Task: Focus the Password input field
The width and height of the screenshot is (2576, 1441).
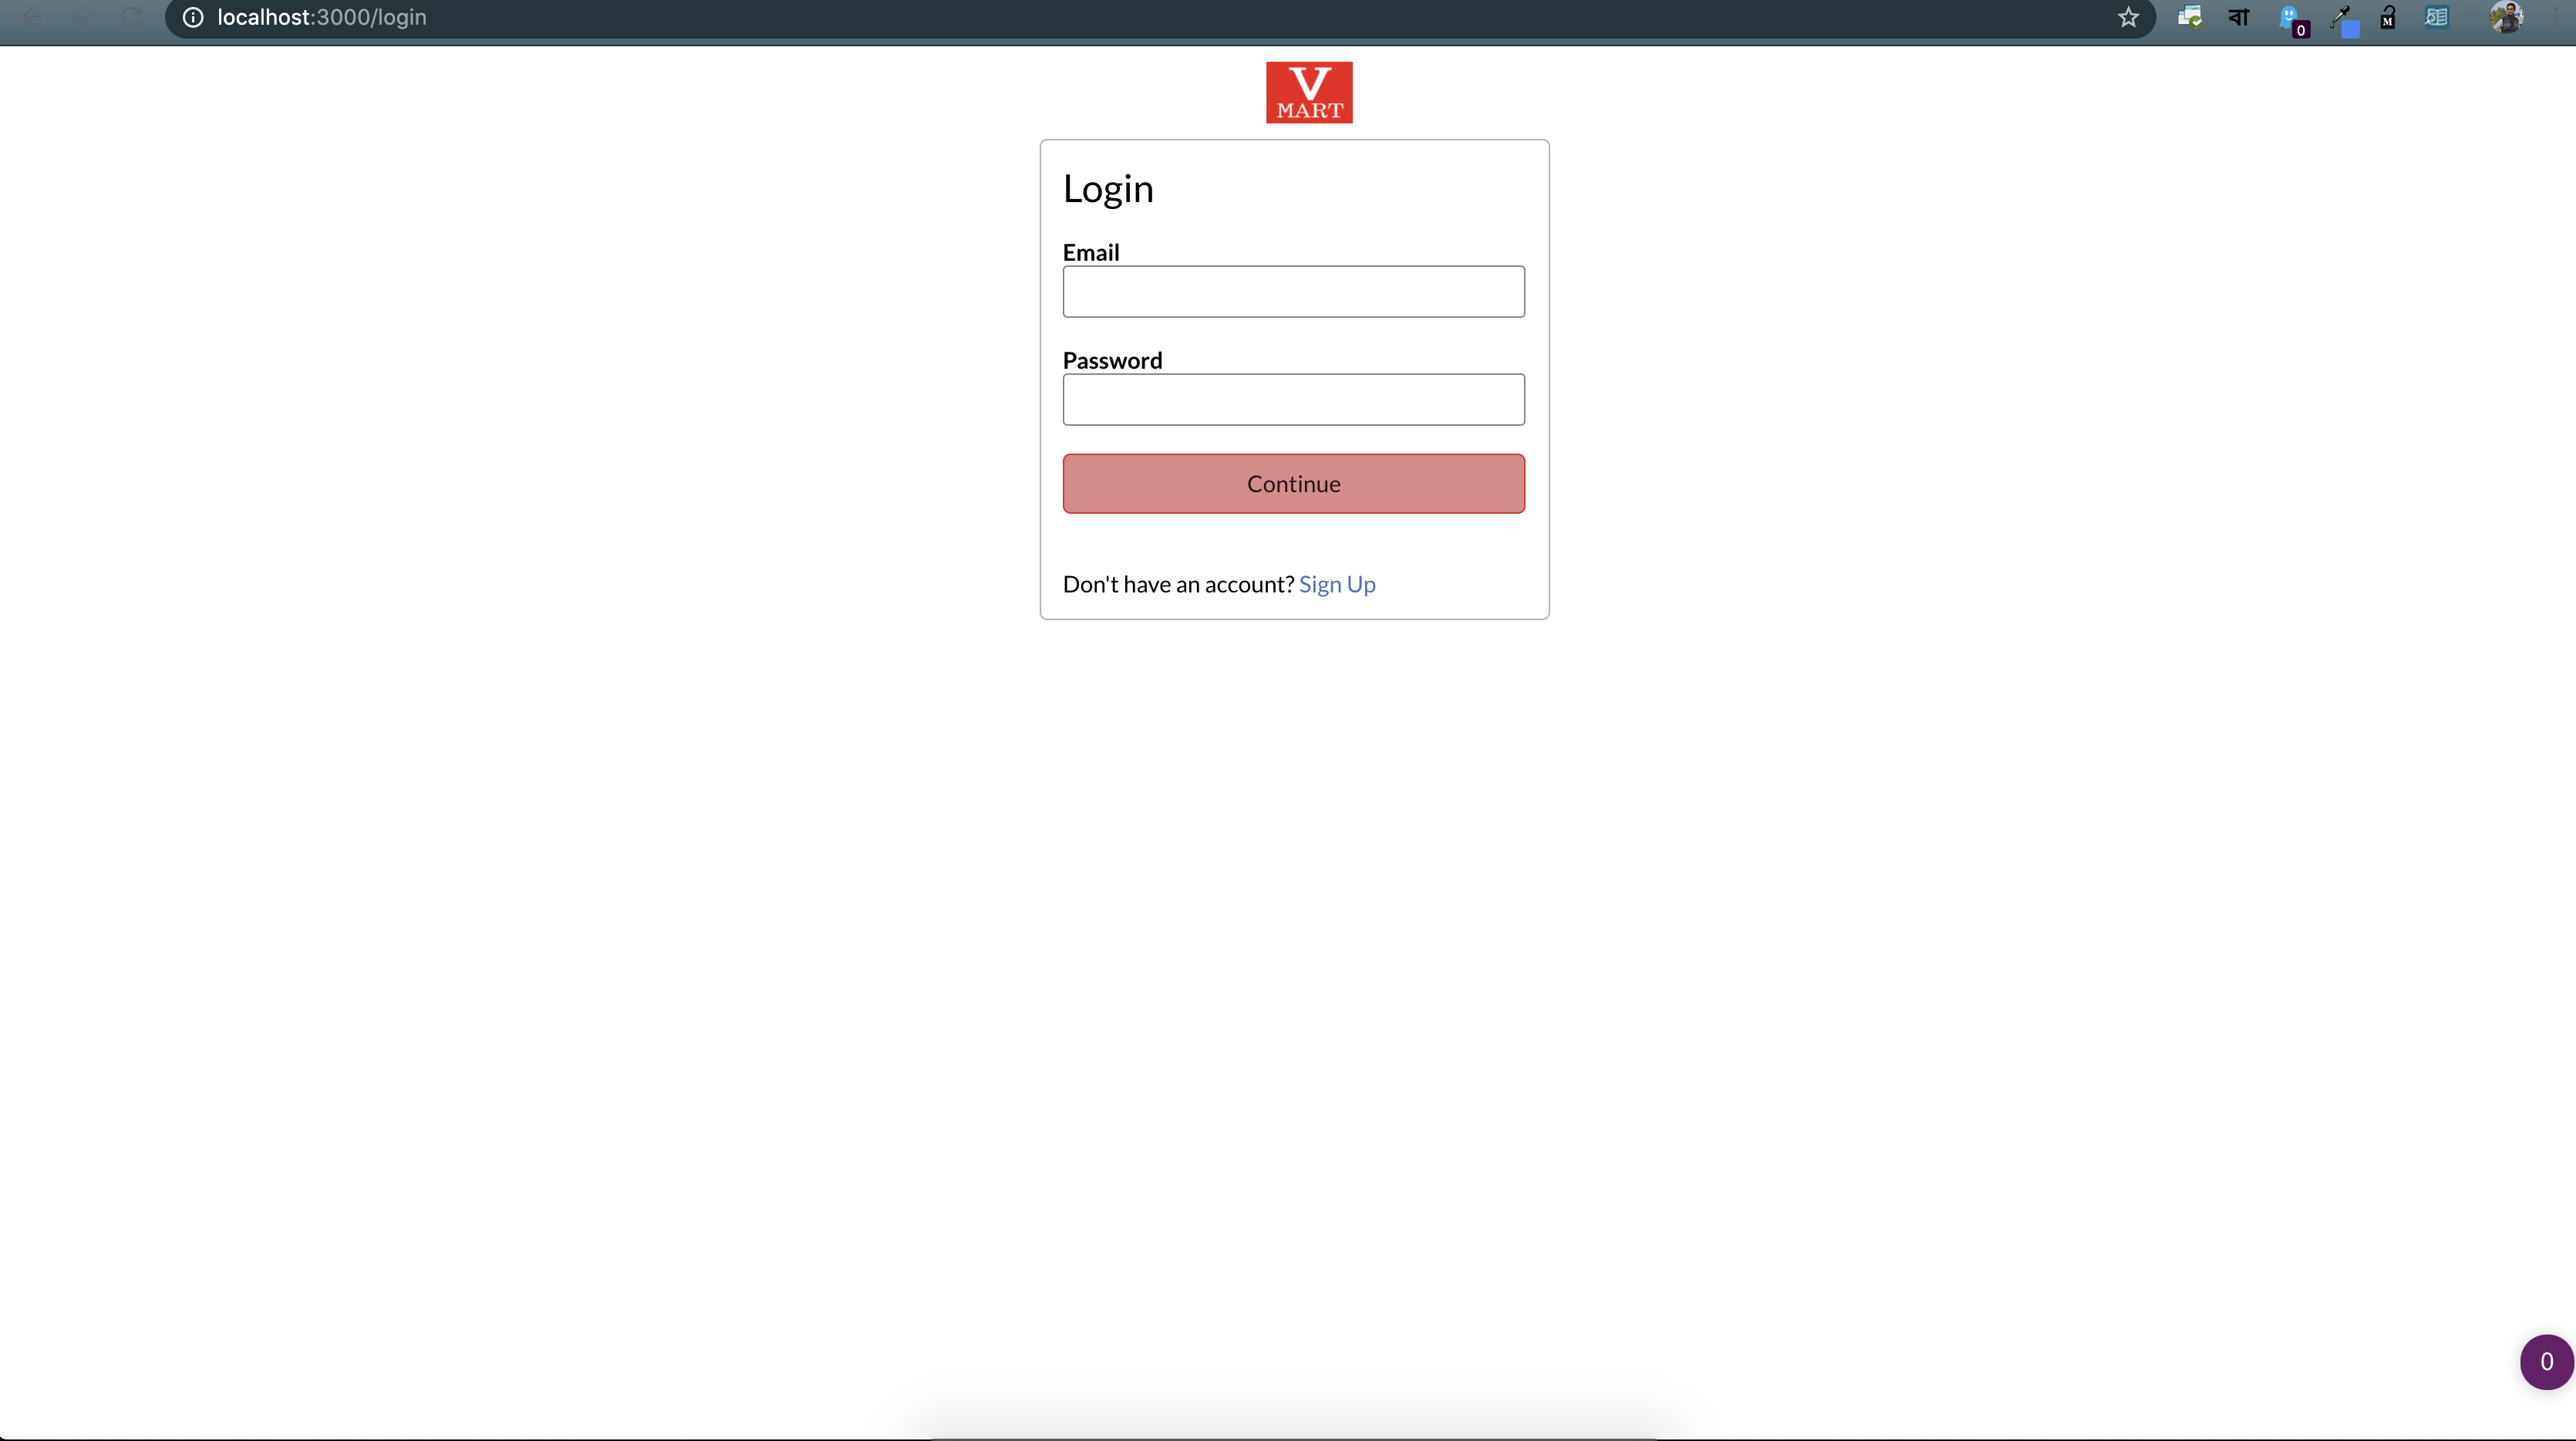Action: coord(1293,400)
